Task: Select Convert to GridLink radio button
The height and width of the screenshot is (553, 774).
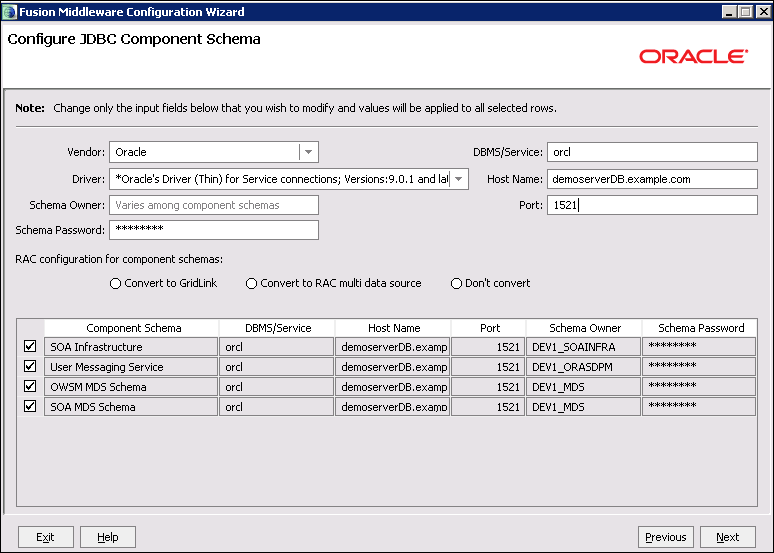Action: click(116, 284)
